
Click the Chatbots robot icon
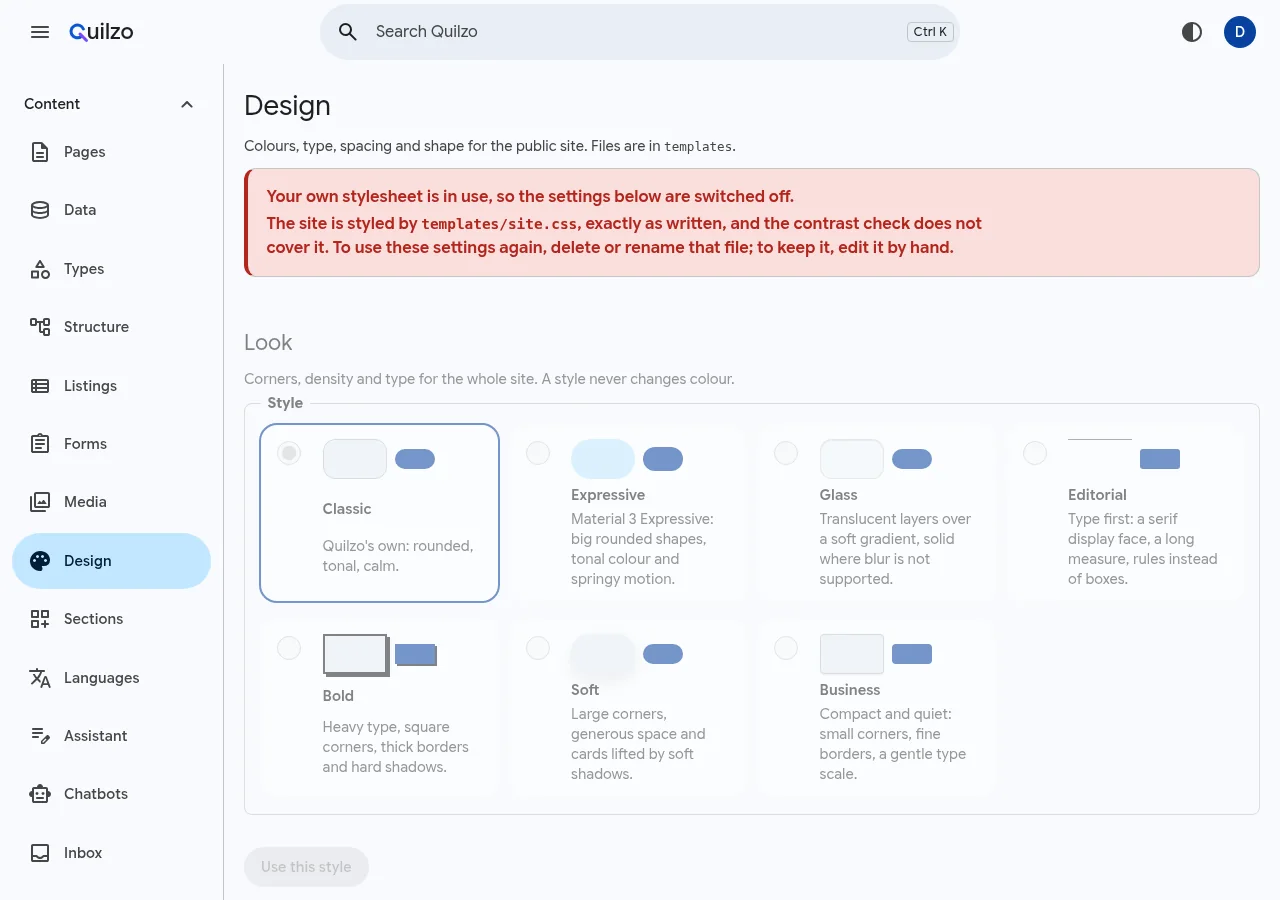pyautogui.click(x=40, y=794)
